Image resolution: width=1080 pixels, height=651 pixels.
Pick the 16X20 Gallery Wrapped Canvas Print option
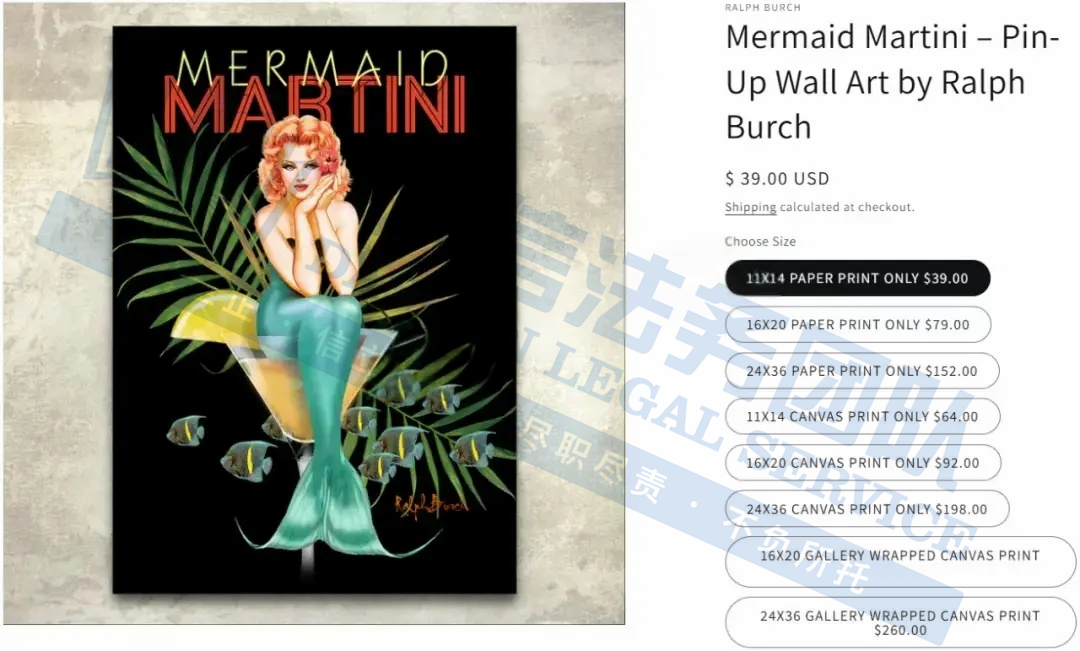coord(900,561)
